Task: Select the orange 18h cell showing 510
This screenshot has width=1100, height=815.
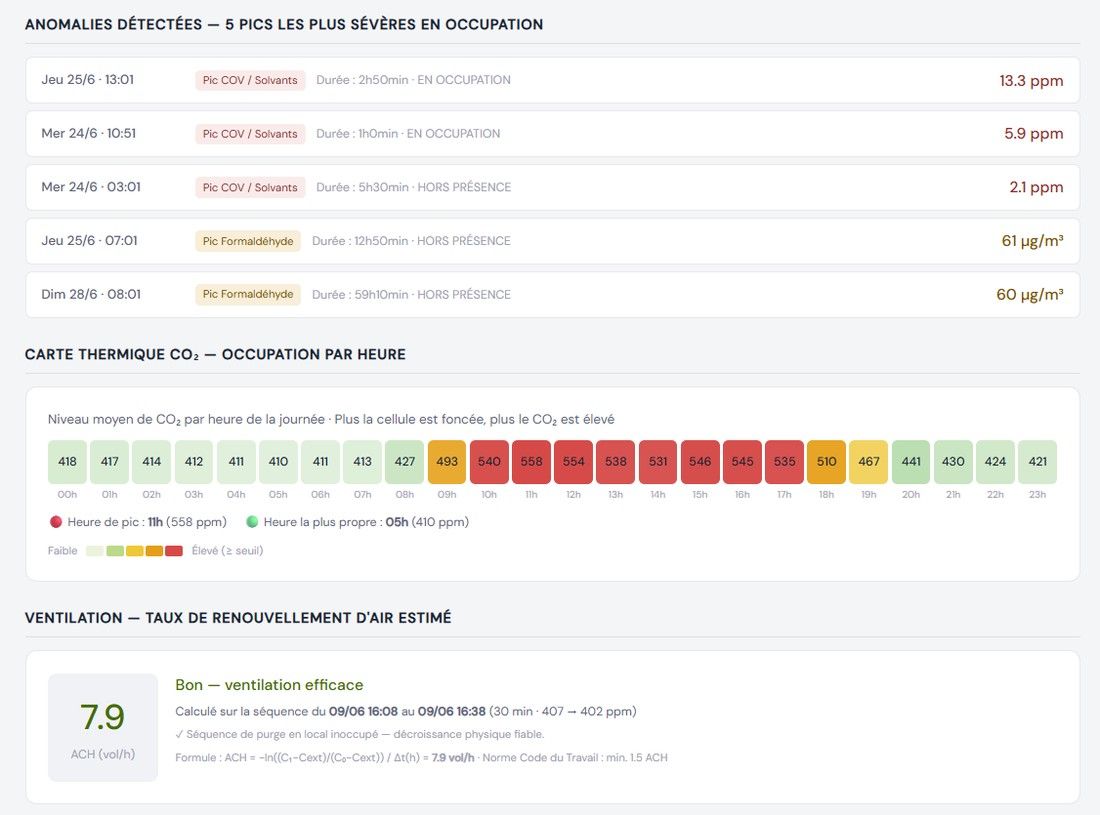Action: tap(826, 462)
